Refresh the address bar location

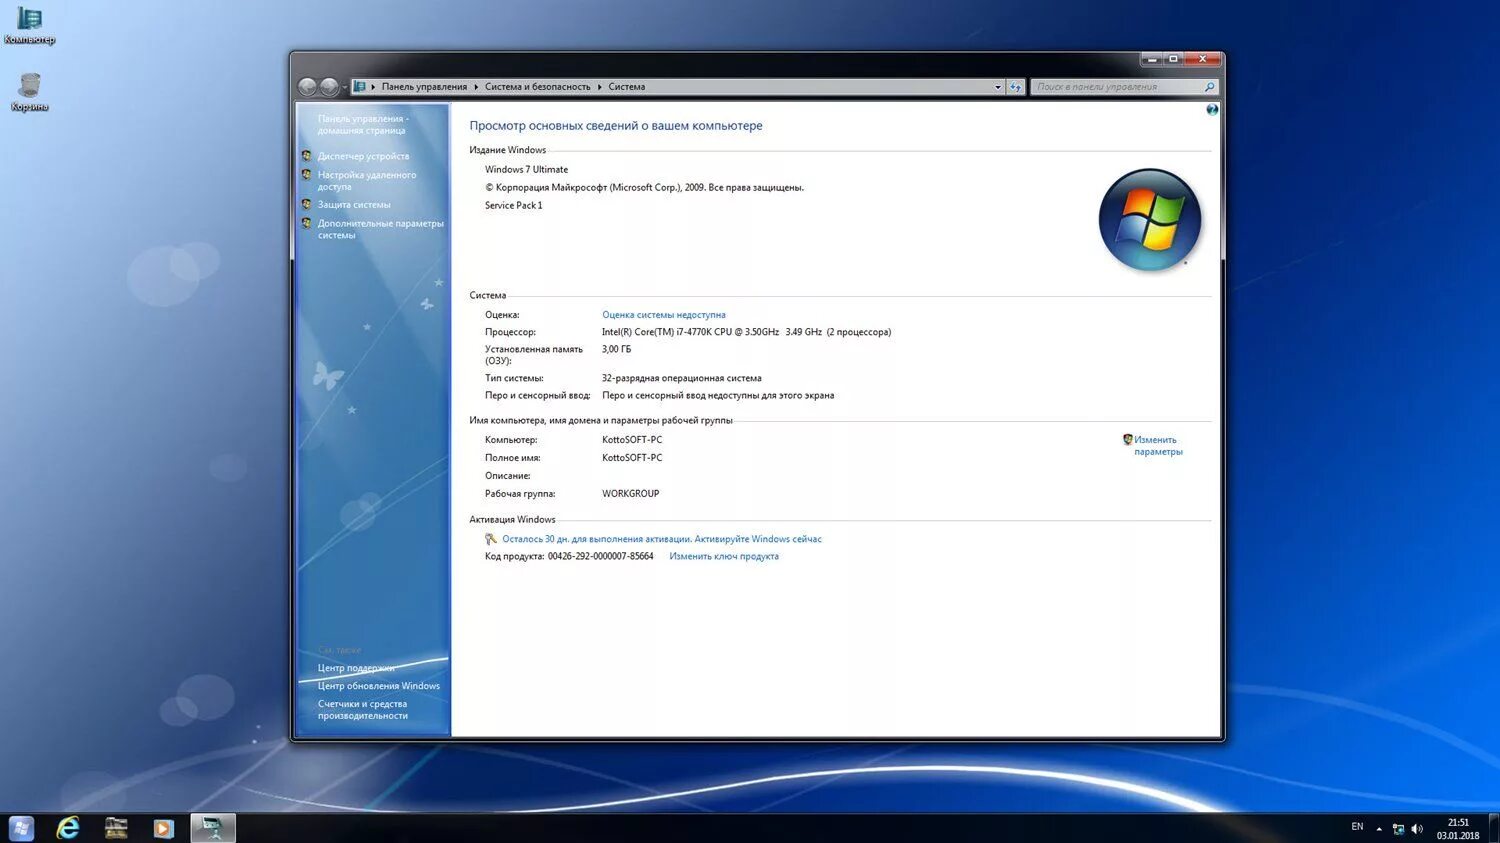tap(1016, 87)
